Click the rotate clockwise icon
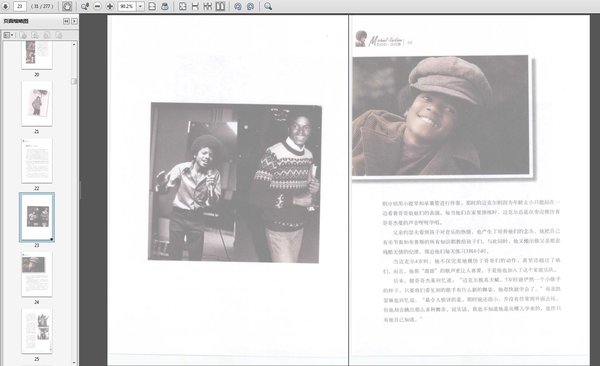Screen dimensions: 600x366 tap(250, 6)
